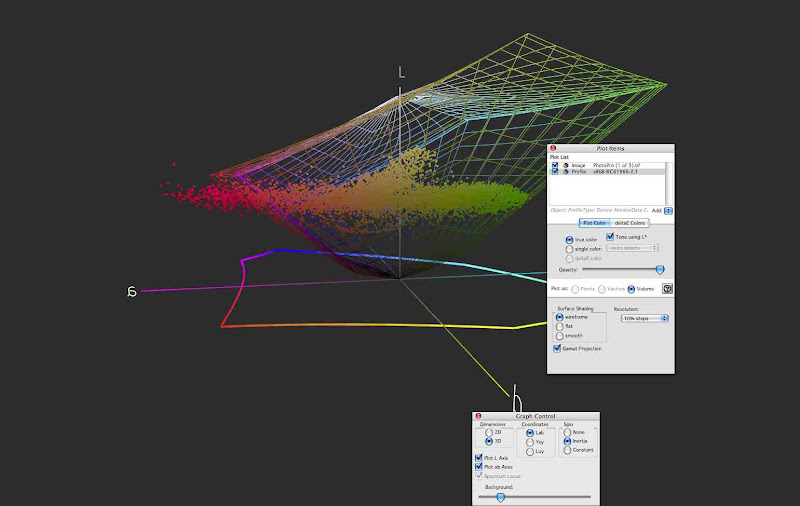
Task: Uncheck Plot ab Axes in Graph Control
Action: 479,467
